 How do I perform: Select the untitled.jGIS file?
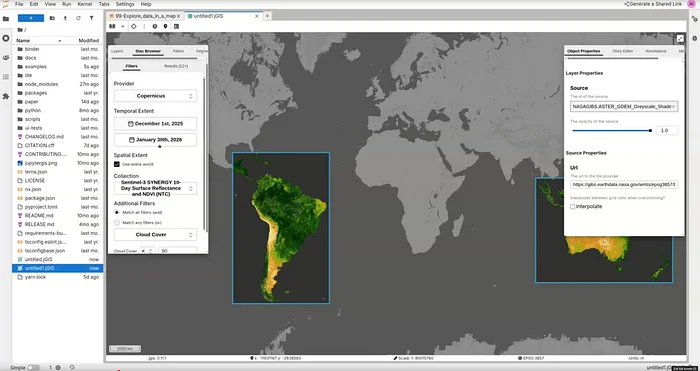[58, 259]
